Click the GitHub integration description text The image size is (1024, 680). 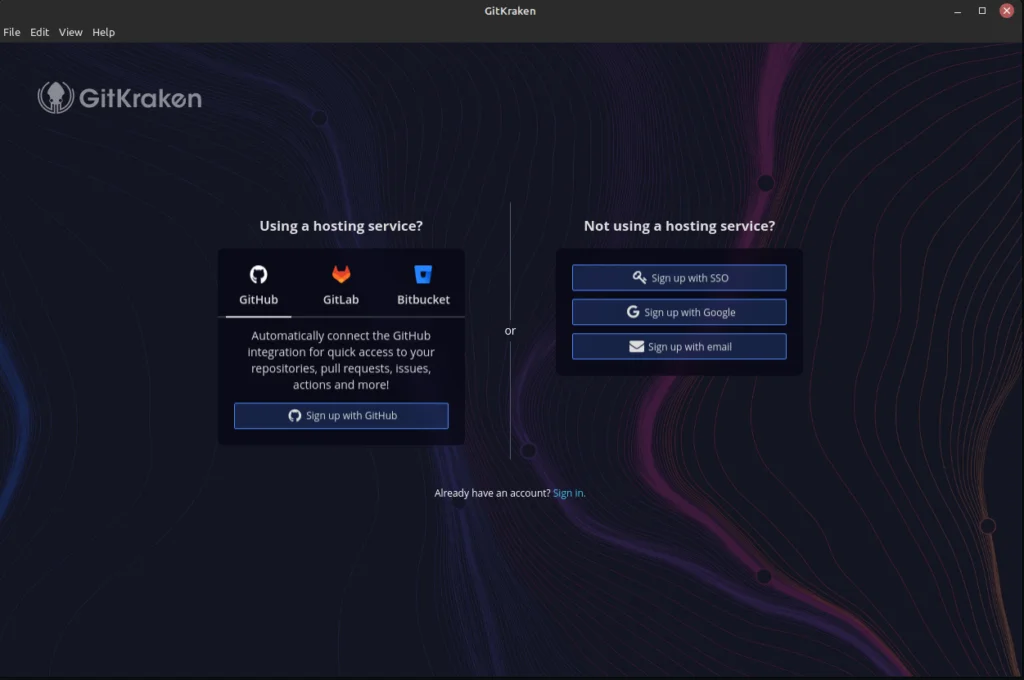(x=341, y=360)
